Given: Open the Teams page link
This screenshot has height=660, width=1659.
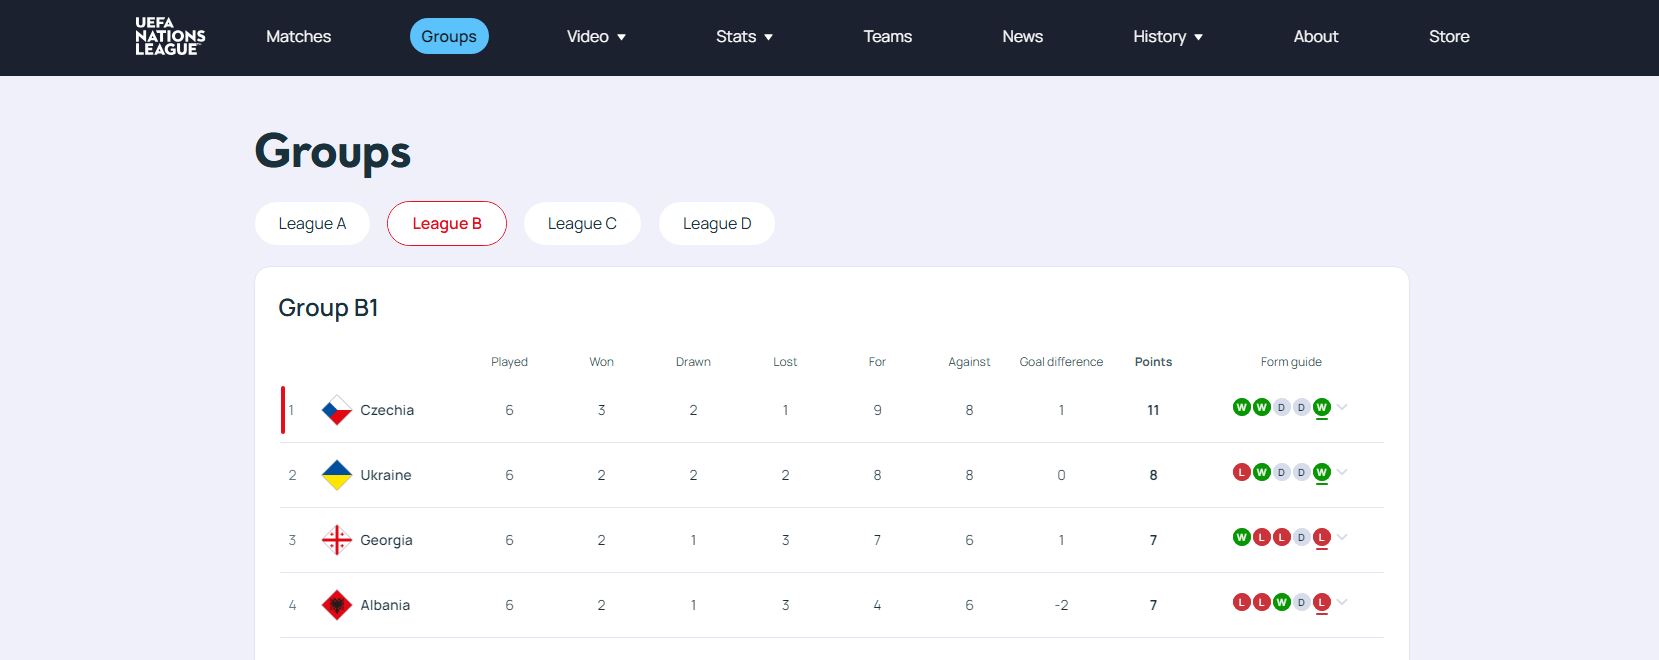Looking at the screenshot, I should pos(887,37).
